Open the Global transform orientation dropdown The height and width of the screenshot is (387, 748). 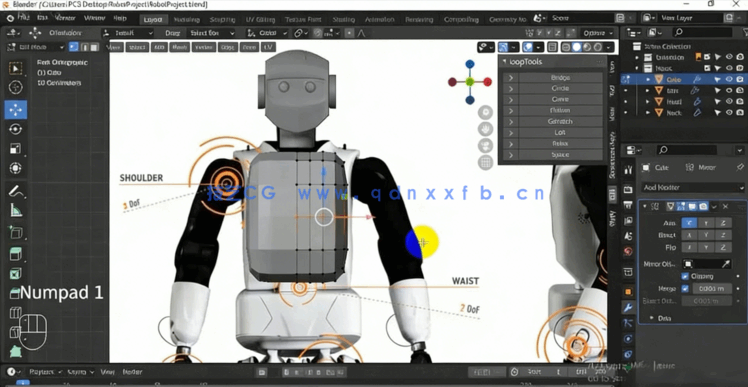(267, 33)
